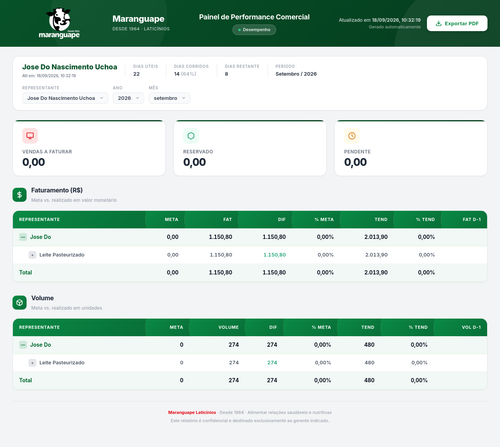The width and height of the screenshot is (500, 447).
Task: Click the Atualizado em timestamp text
Action: [380, 20]
